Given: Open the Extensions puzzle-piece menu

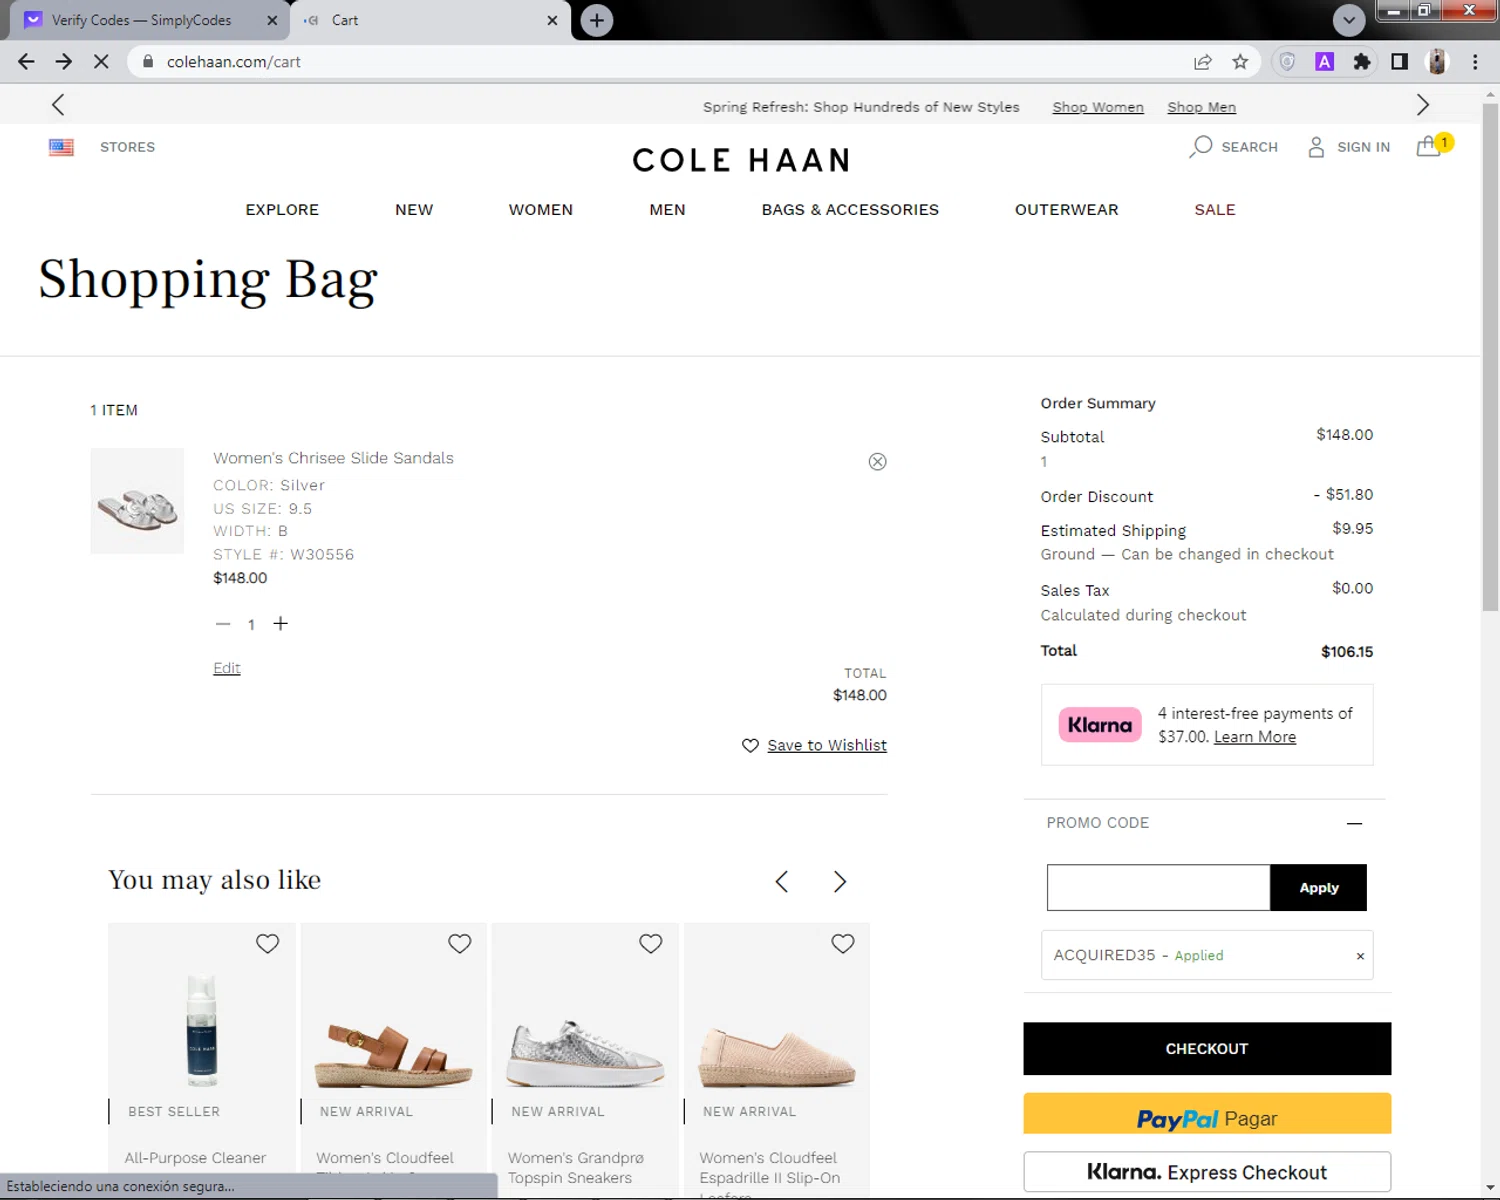Looking at the screenshot, I should click(1362, 62).
